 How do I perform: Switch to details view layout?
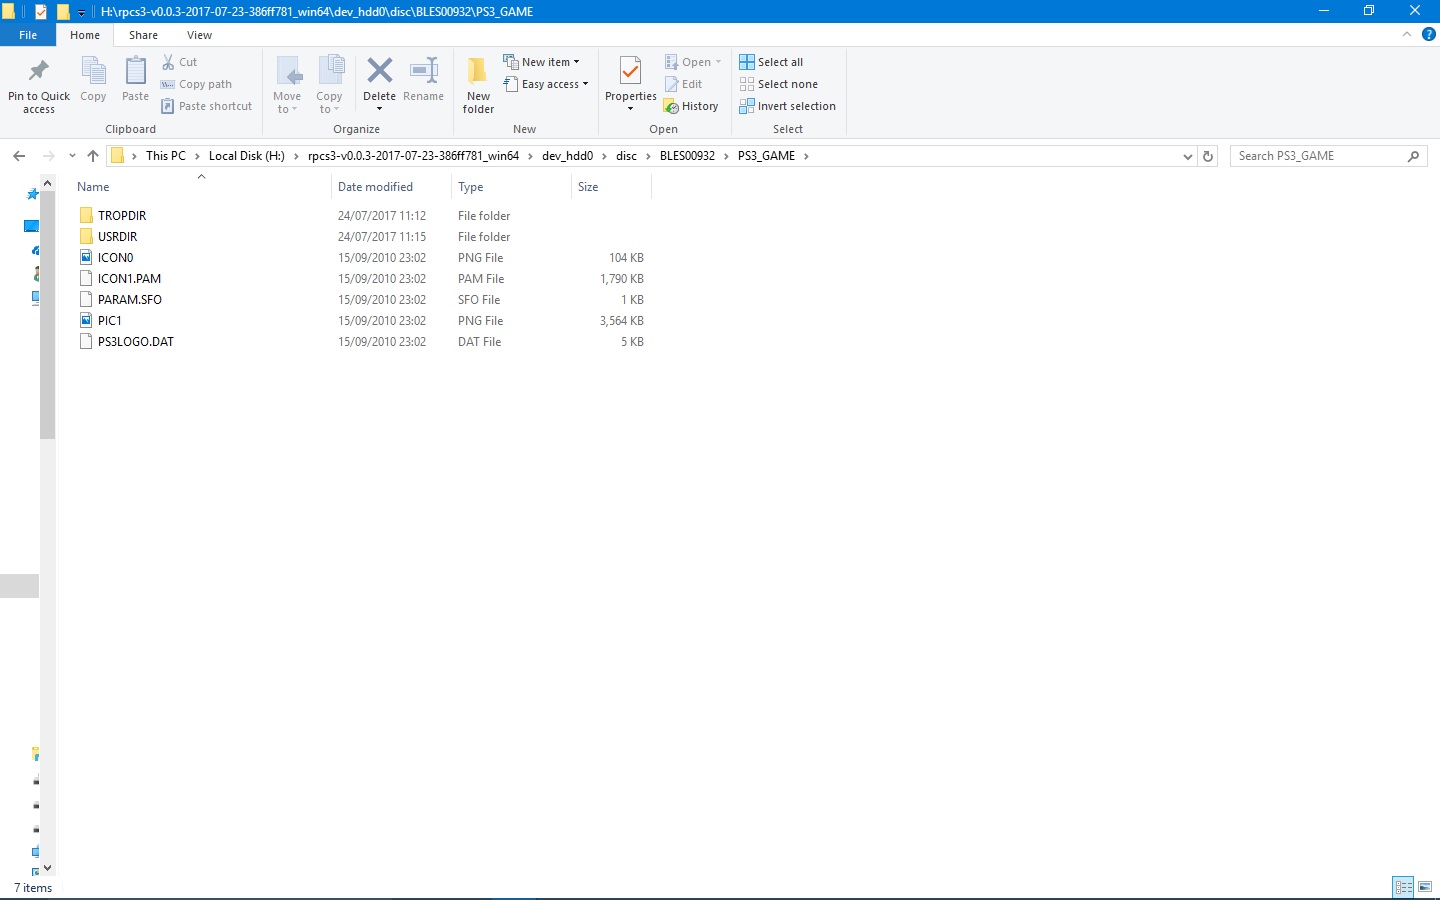pyautogui.click(x=1403, y=887)
